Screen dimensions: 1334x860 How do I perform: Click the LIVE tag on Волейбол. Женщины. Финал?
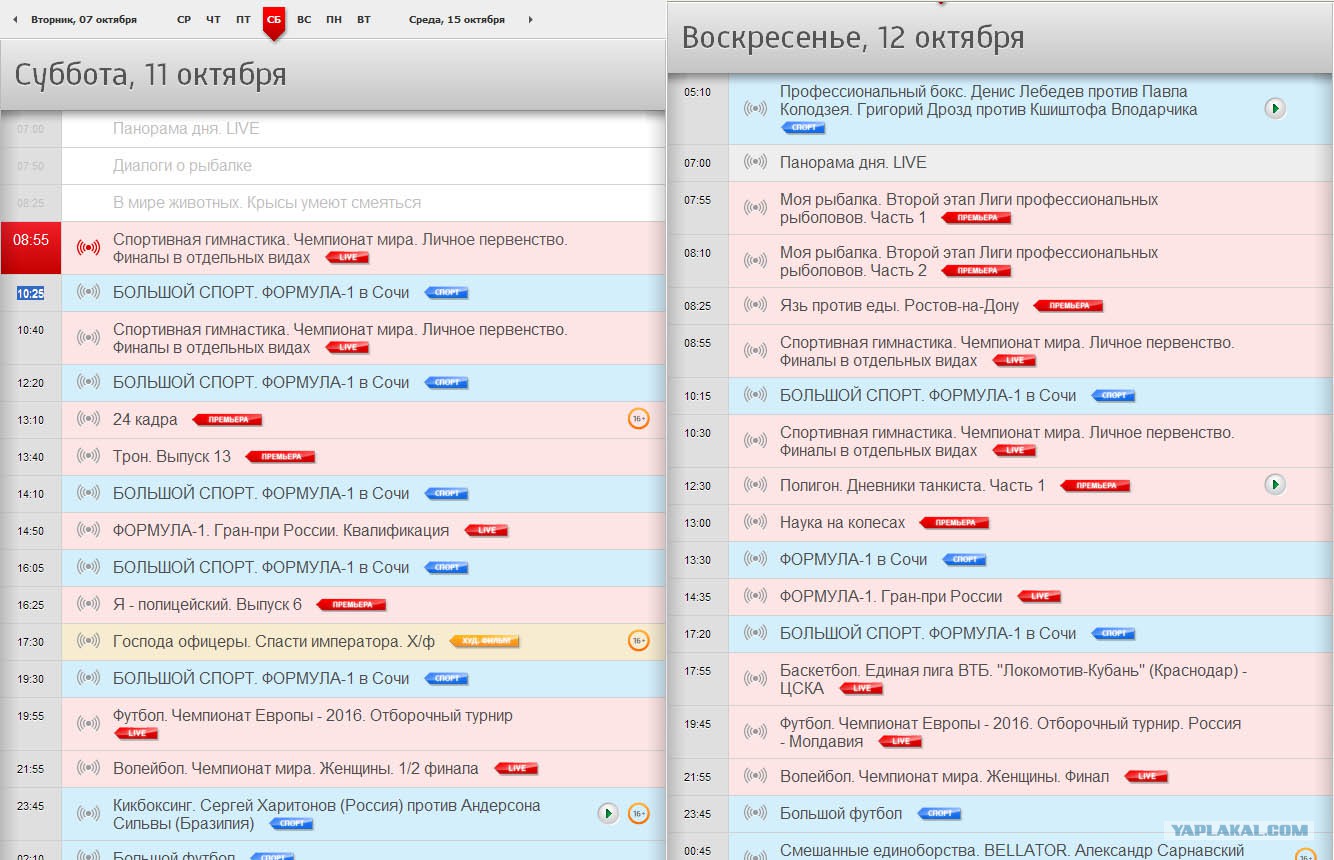(1146, 777)
